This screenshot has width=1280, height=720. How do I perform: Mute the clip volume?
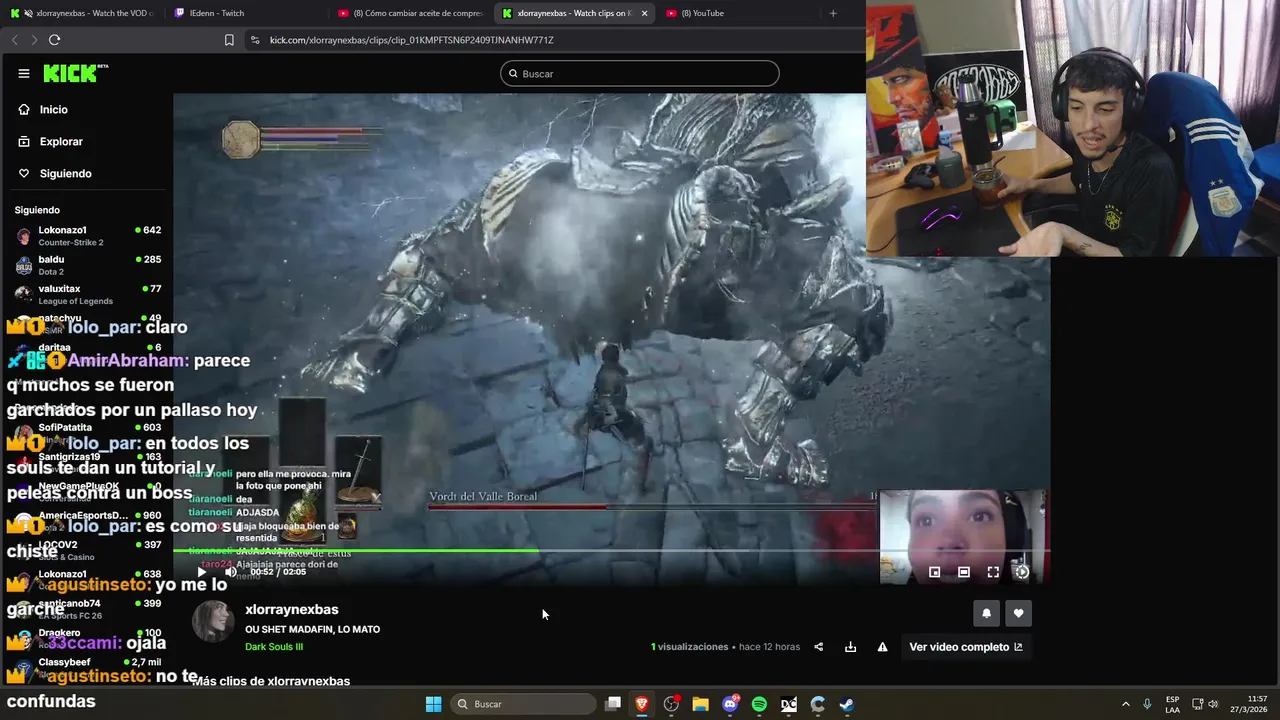231,572
